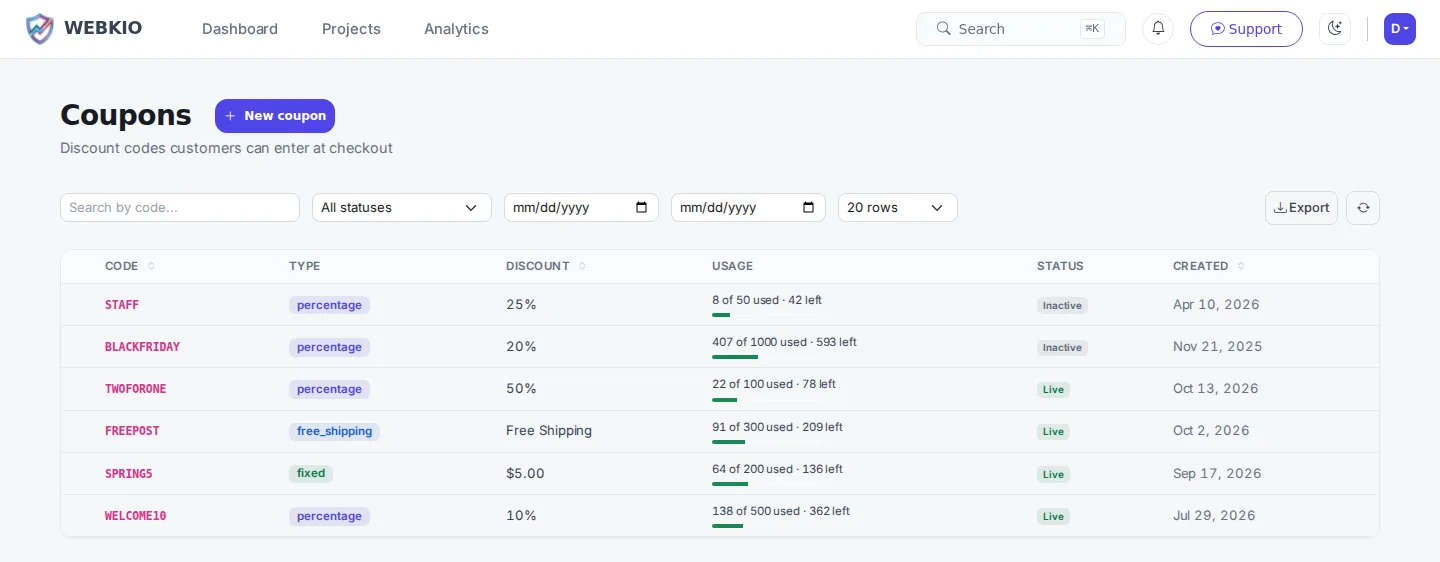Screen dimensions: 1440x562
Task: Click the WEBKIO brand name
Action: pyautogui.click(x=103, y=28)
